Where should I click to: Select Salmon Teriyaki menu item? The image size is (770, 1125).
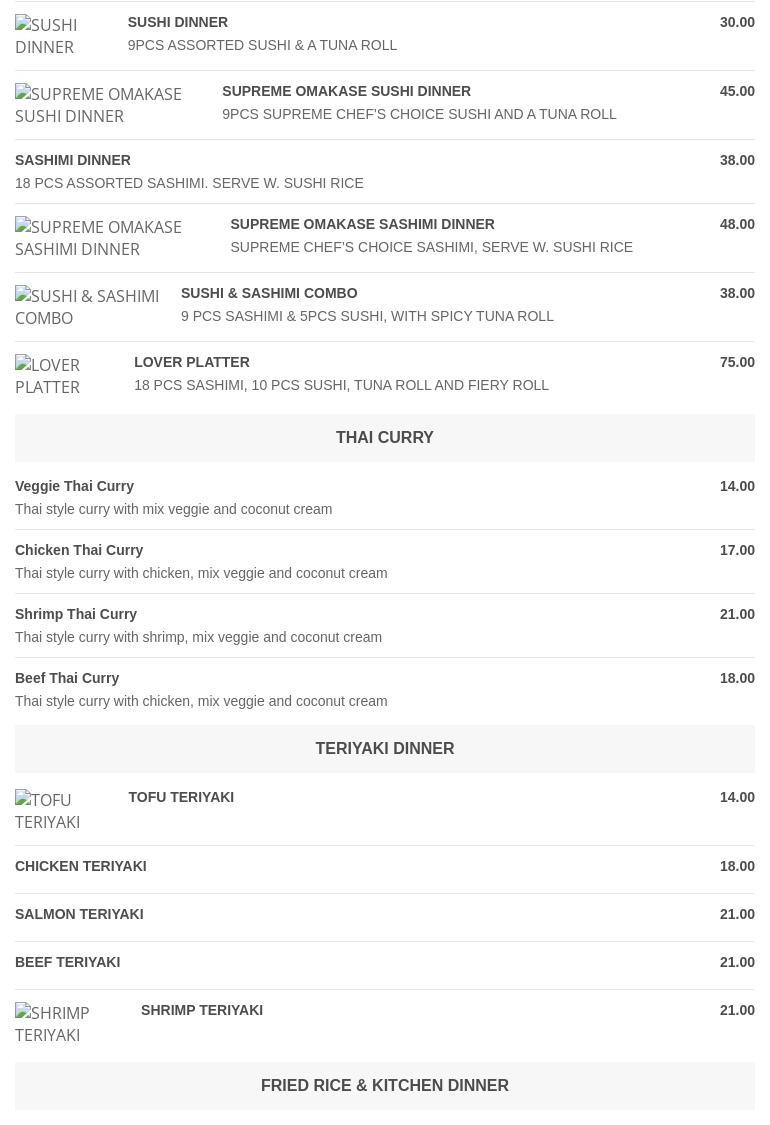[x=79, y=914]
